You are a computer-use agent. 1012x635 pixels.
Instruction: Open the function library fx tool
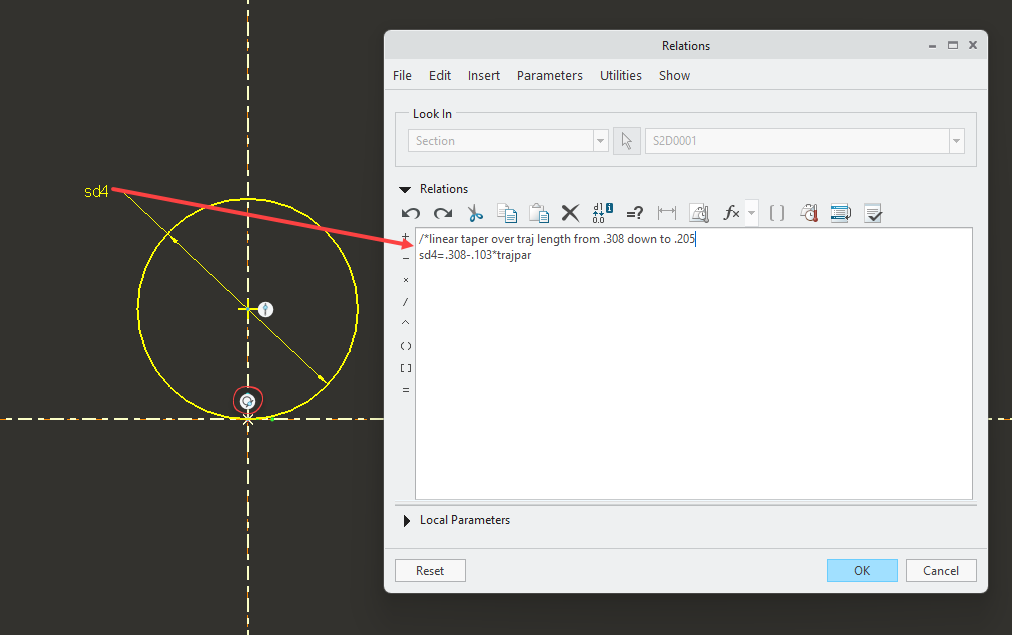coord(731,213)
